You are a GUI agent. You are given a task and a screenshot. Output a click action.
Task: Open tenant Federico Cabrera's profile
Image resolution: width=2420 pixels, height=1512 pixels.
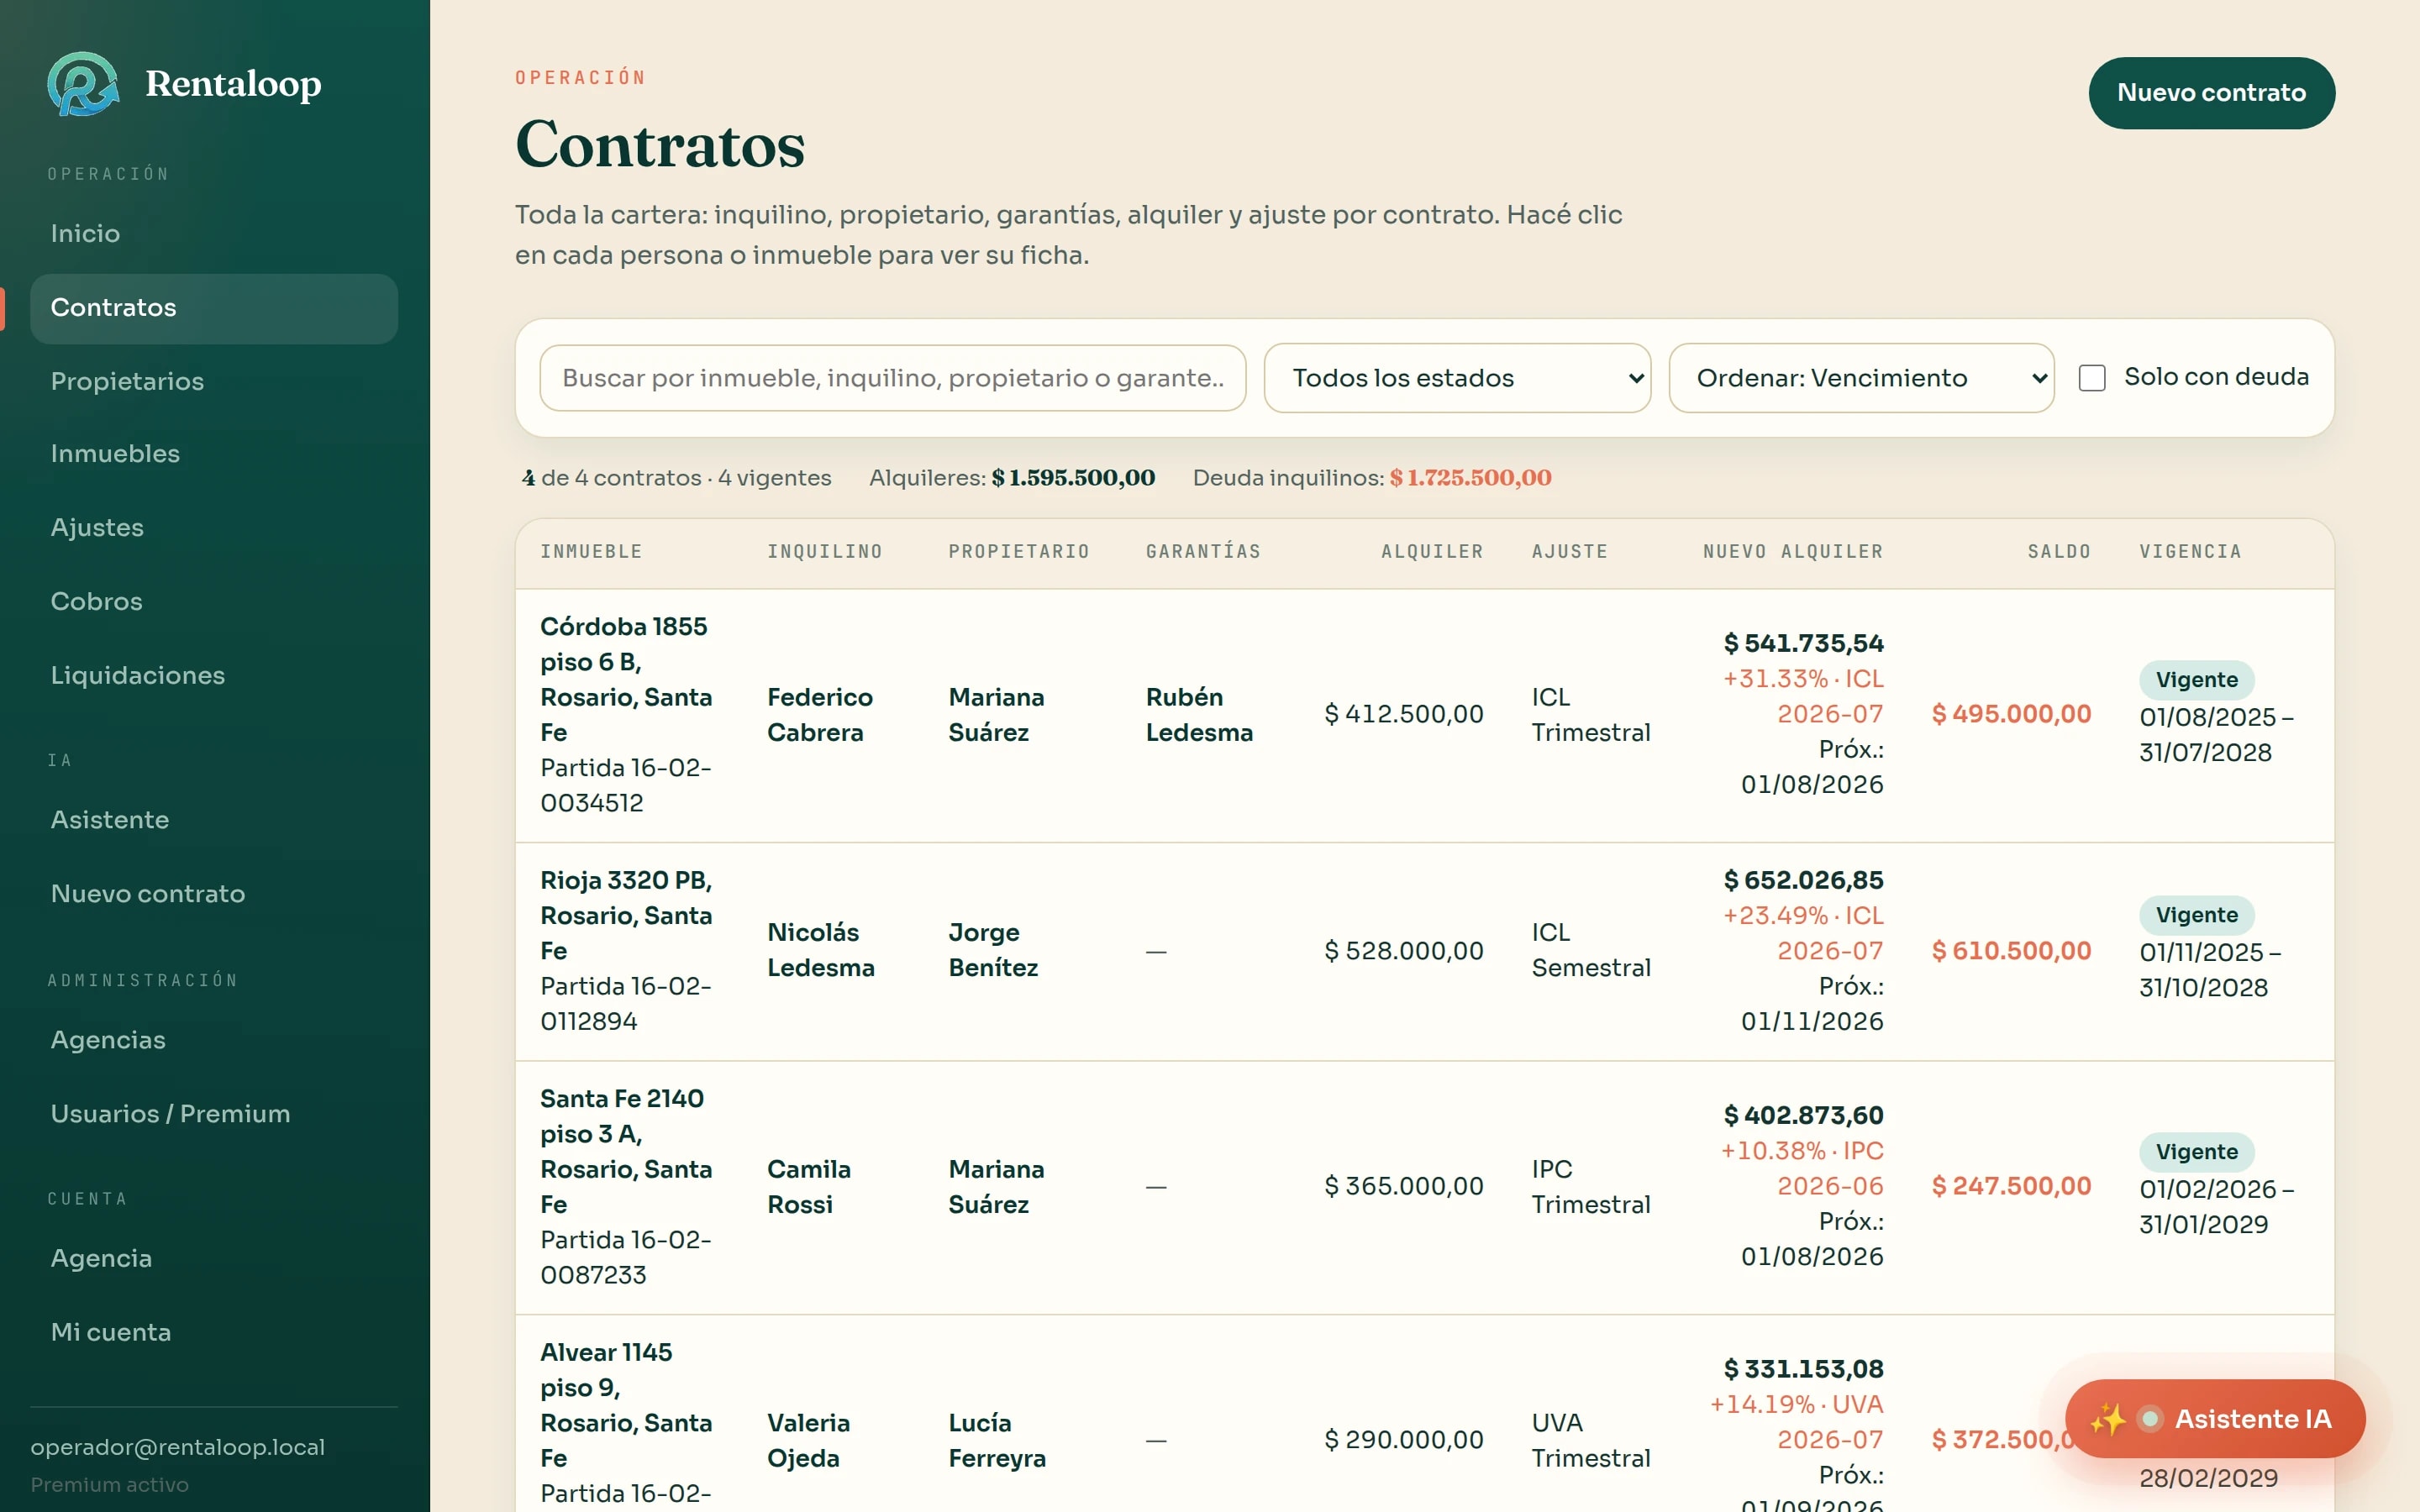pyautogui.click(x=820, y=715)
